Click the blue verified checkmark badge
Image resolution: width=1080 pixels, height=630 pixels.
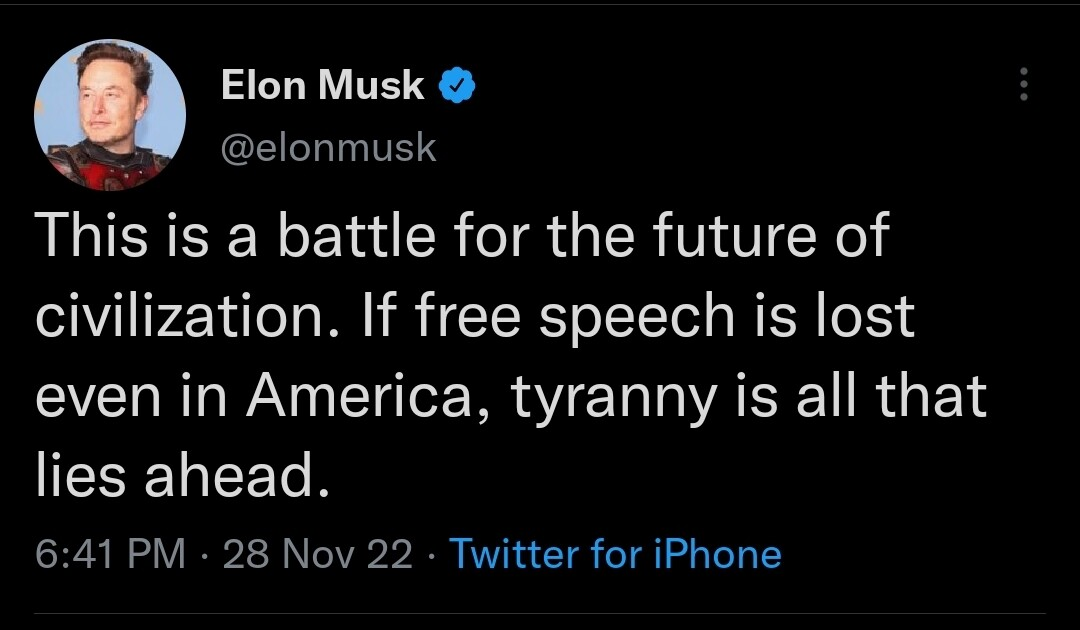(457, 87)
